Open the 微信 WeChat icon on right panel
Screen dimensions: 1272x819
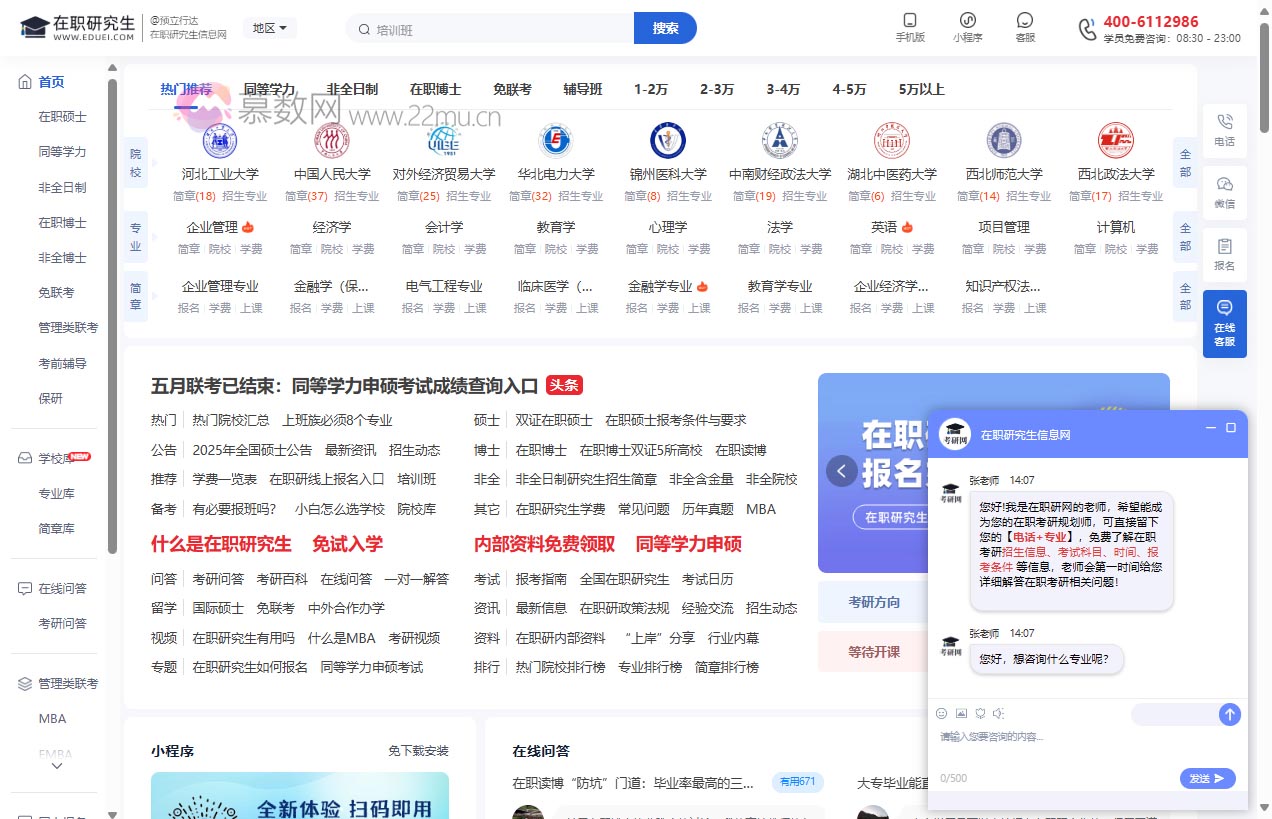tap(1224, 188)
